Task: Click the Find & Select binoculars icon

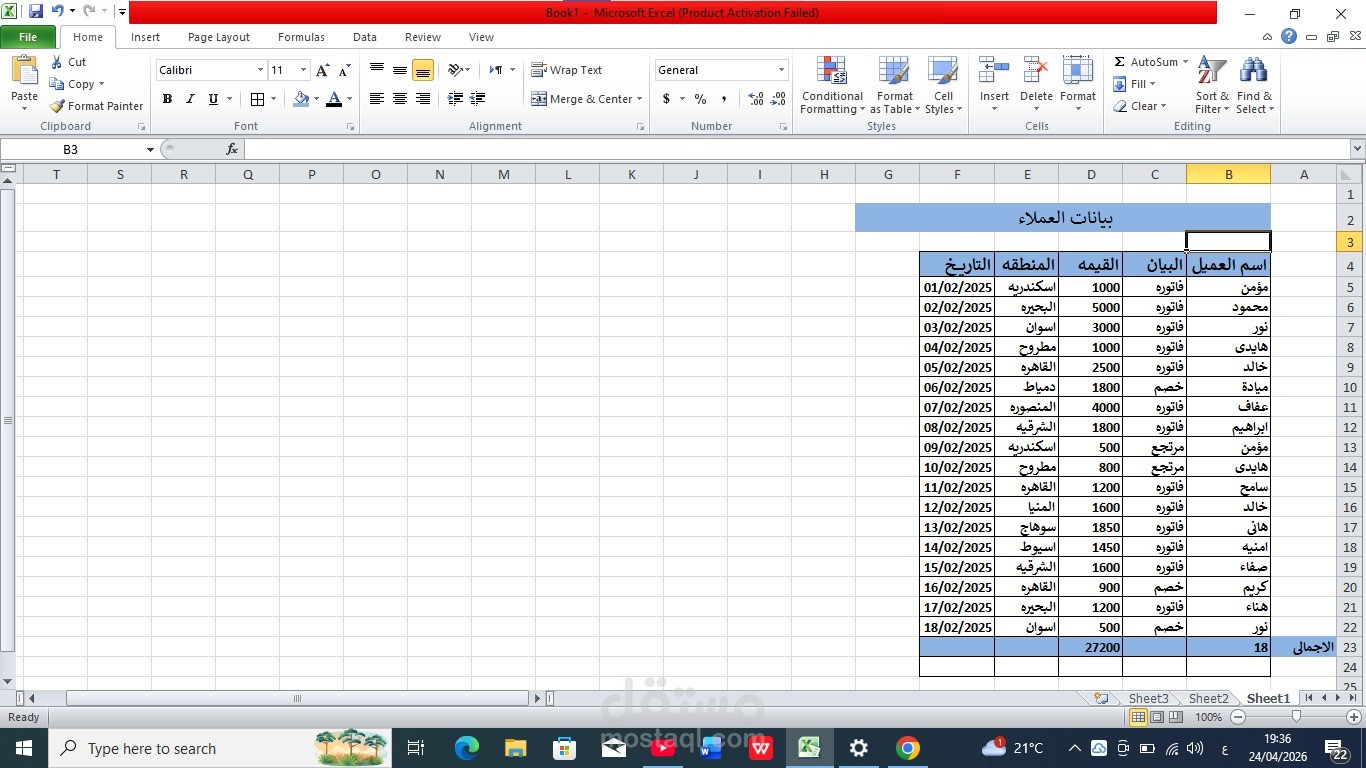Action: click(1253, 71)
